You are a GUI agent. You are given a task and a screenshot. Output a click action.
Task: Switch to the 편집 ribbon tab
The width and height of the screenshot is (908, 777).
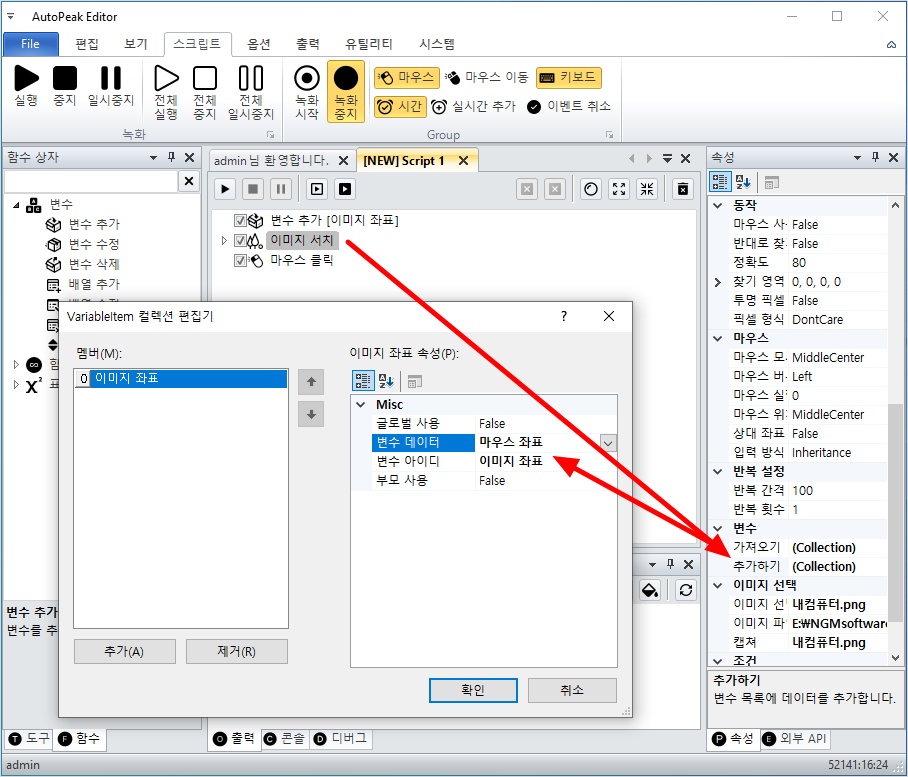tap(87, 44)
